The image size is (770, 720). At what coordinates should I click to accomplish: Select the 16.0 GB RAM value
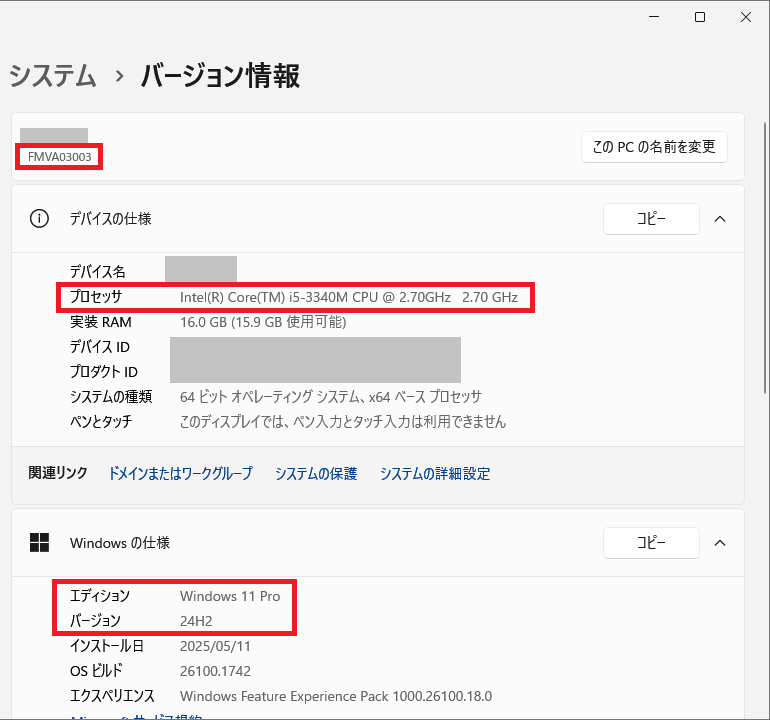click(263, 322)
